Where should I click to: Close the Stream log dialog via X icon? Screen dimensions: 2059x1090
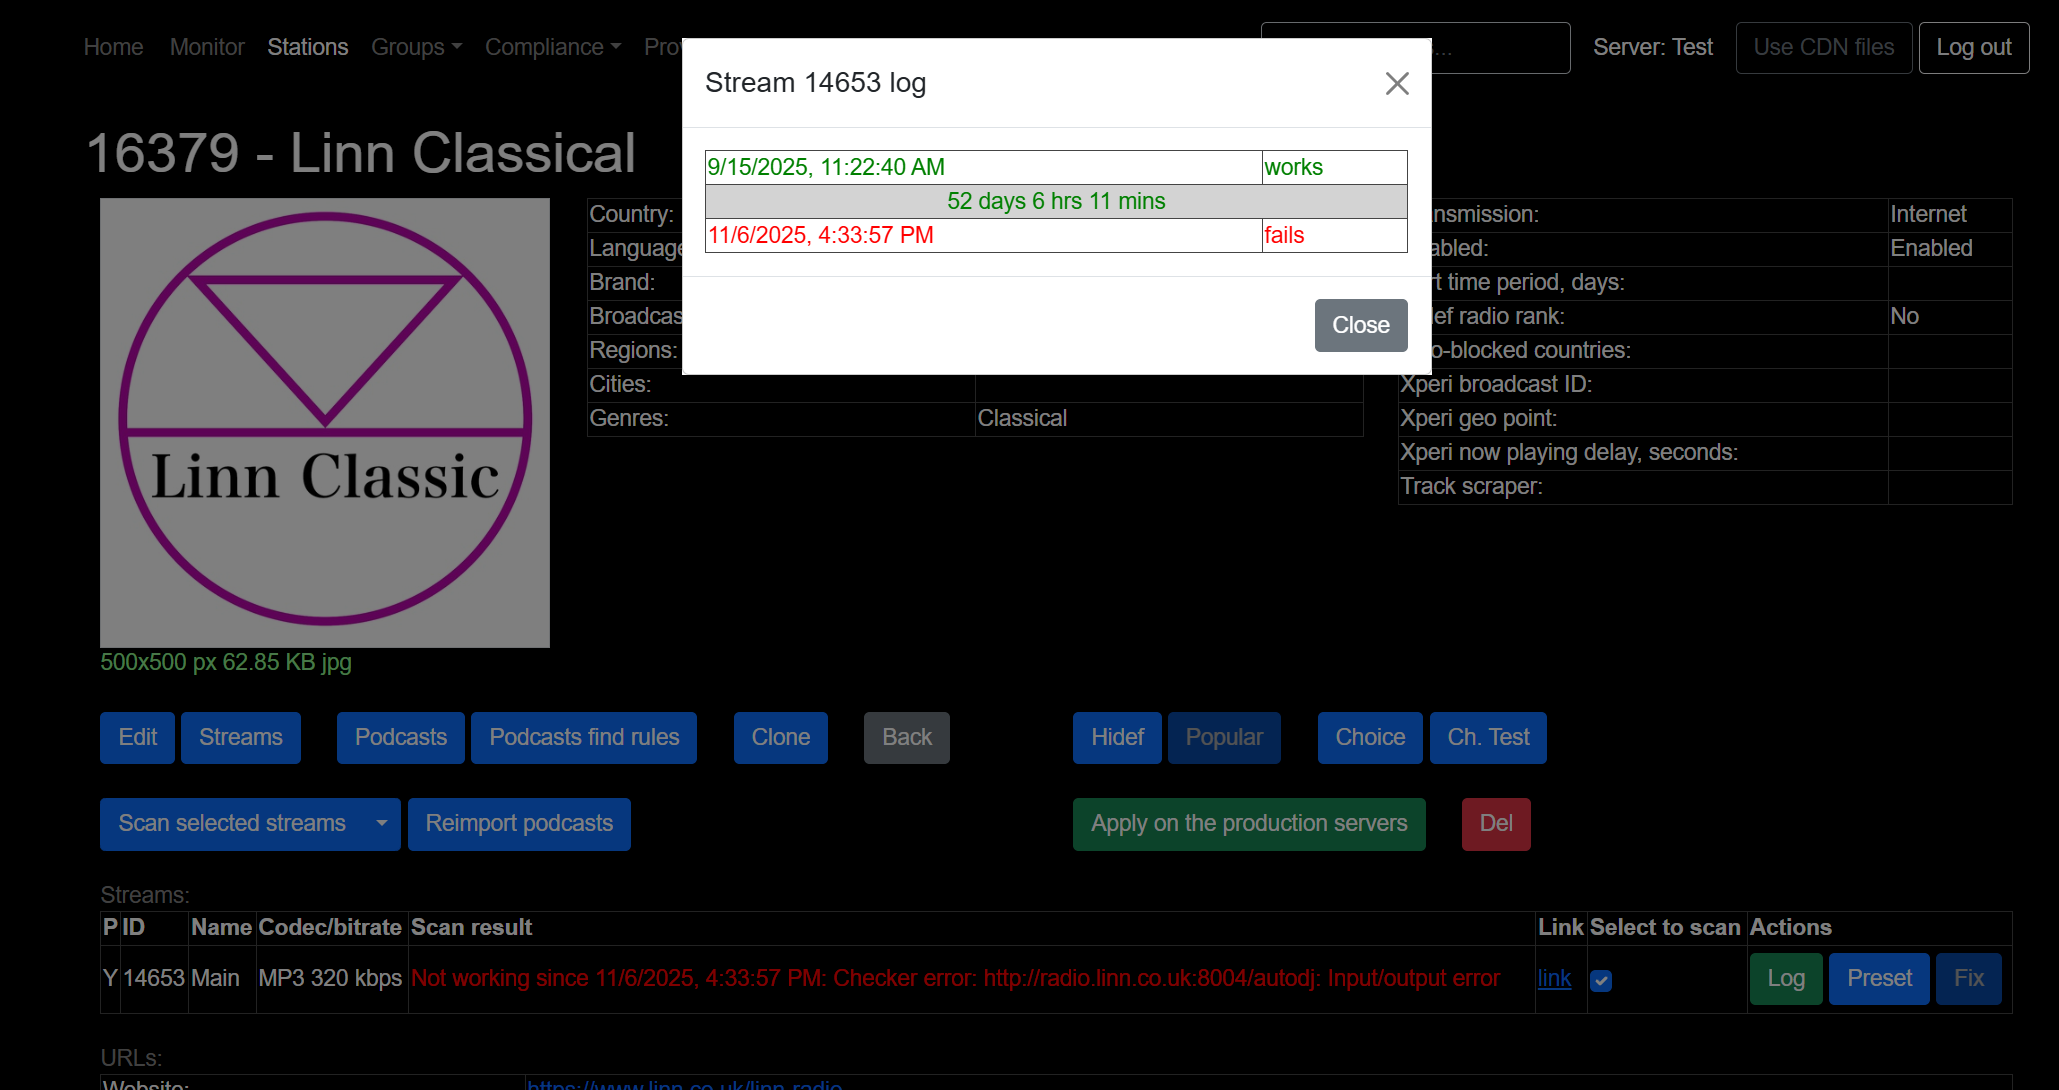(x=1397, y=83)
